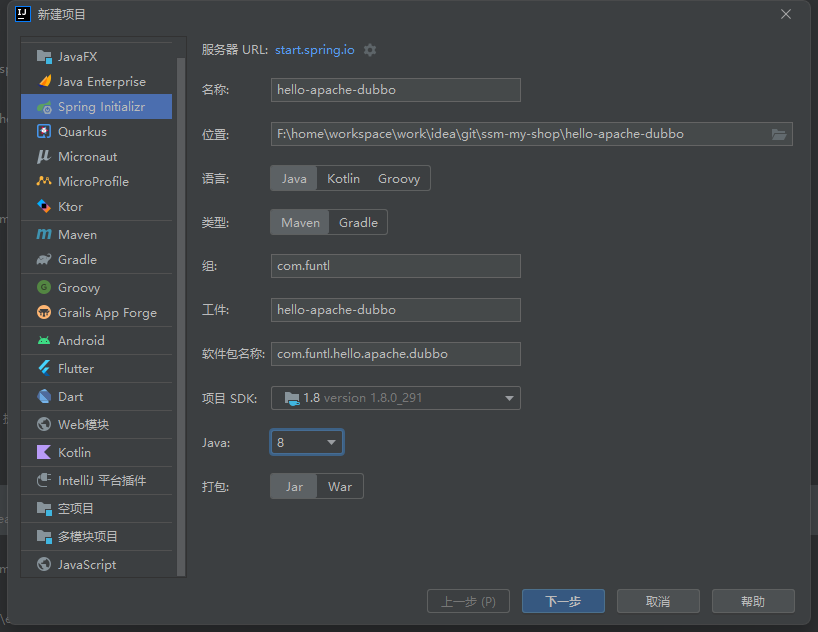
Task: Select Jar packaging
Action: coord(294,486)
